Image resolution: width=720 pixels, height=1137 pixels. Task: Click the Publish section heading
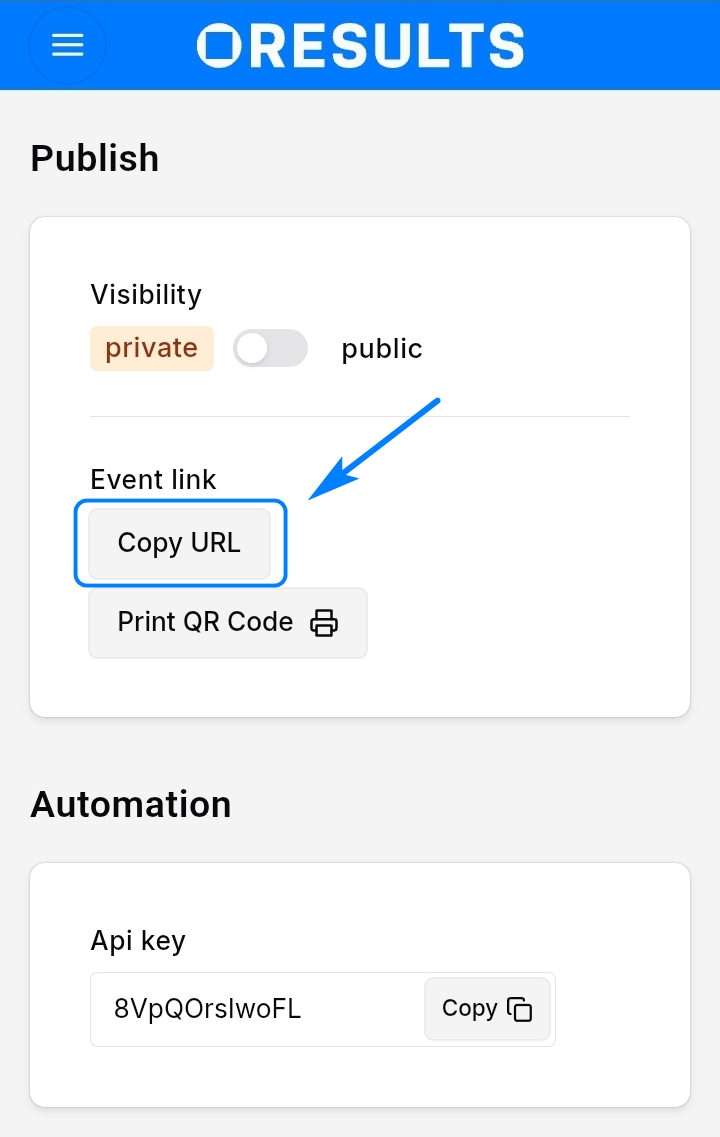pyautogui.click(x=95, y=158)
